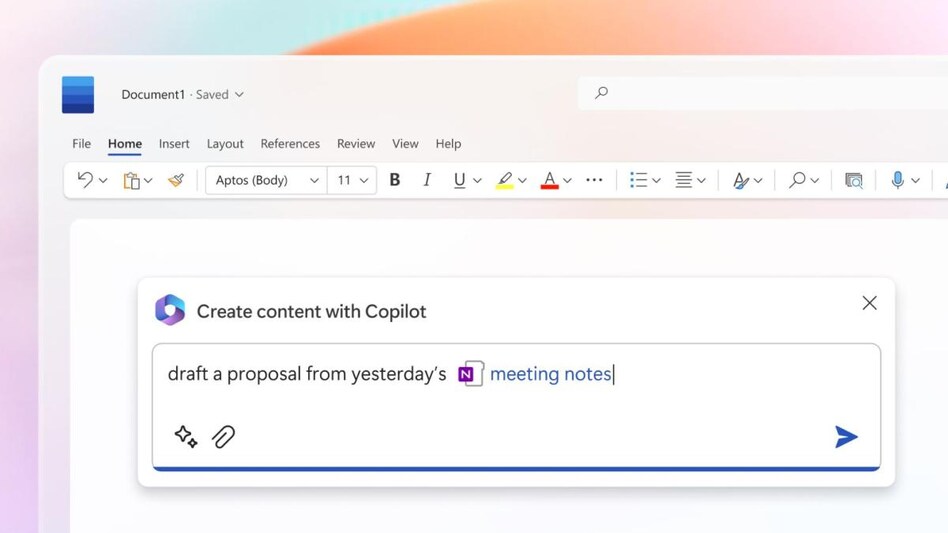
Task: Click the Editor review icon in ribbon
Action: coord(854,180)
